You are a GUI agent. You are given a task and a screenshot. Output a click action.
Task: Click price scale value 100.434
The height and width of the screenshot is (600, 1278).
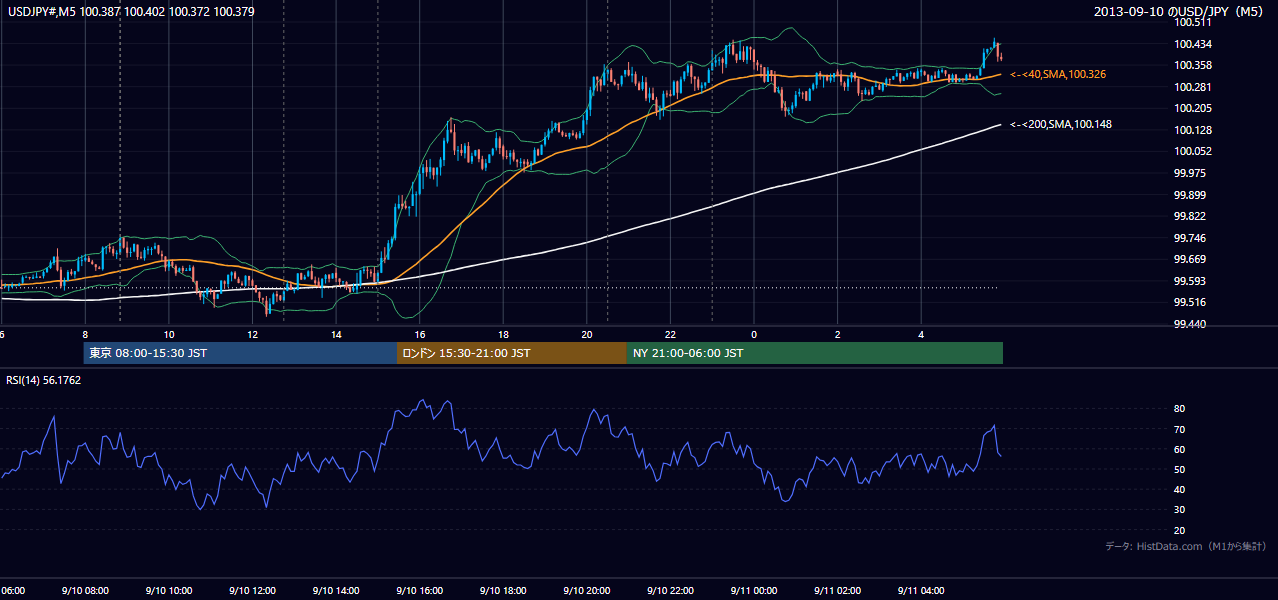click(x=1193, y=44)
